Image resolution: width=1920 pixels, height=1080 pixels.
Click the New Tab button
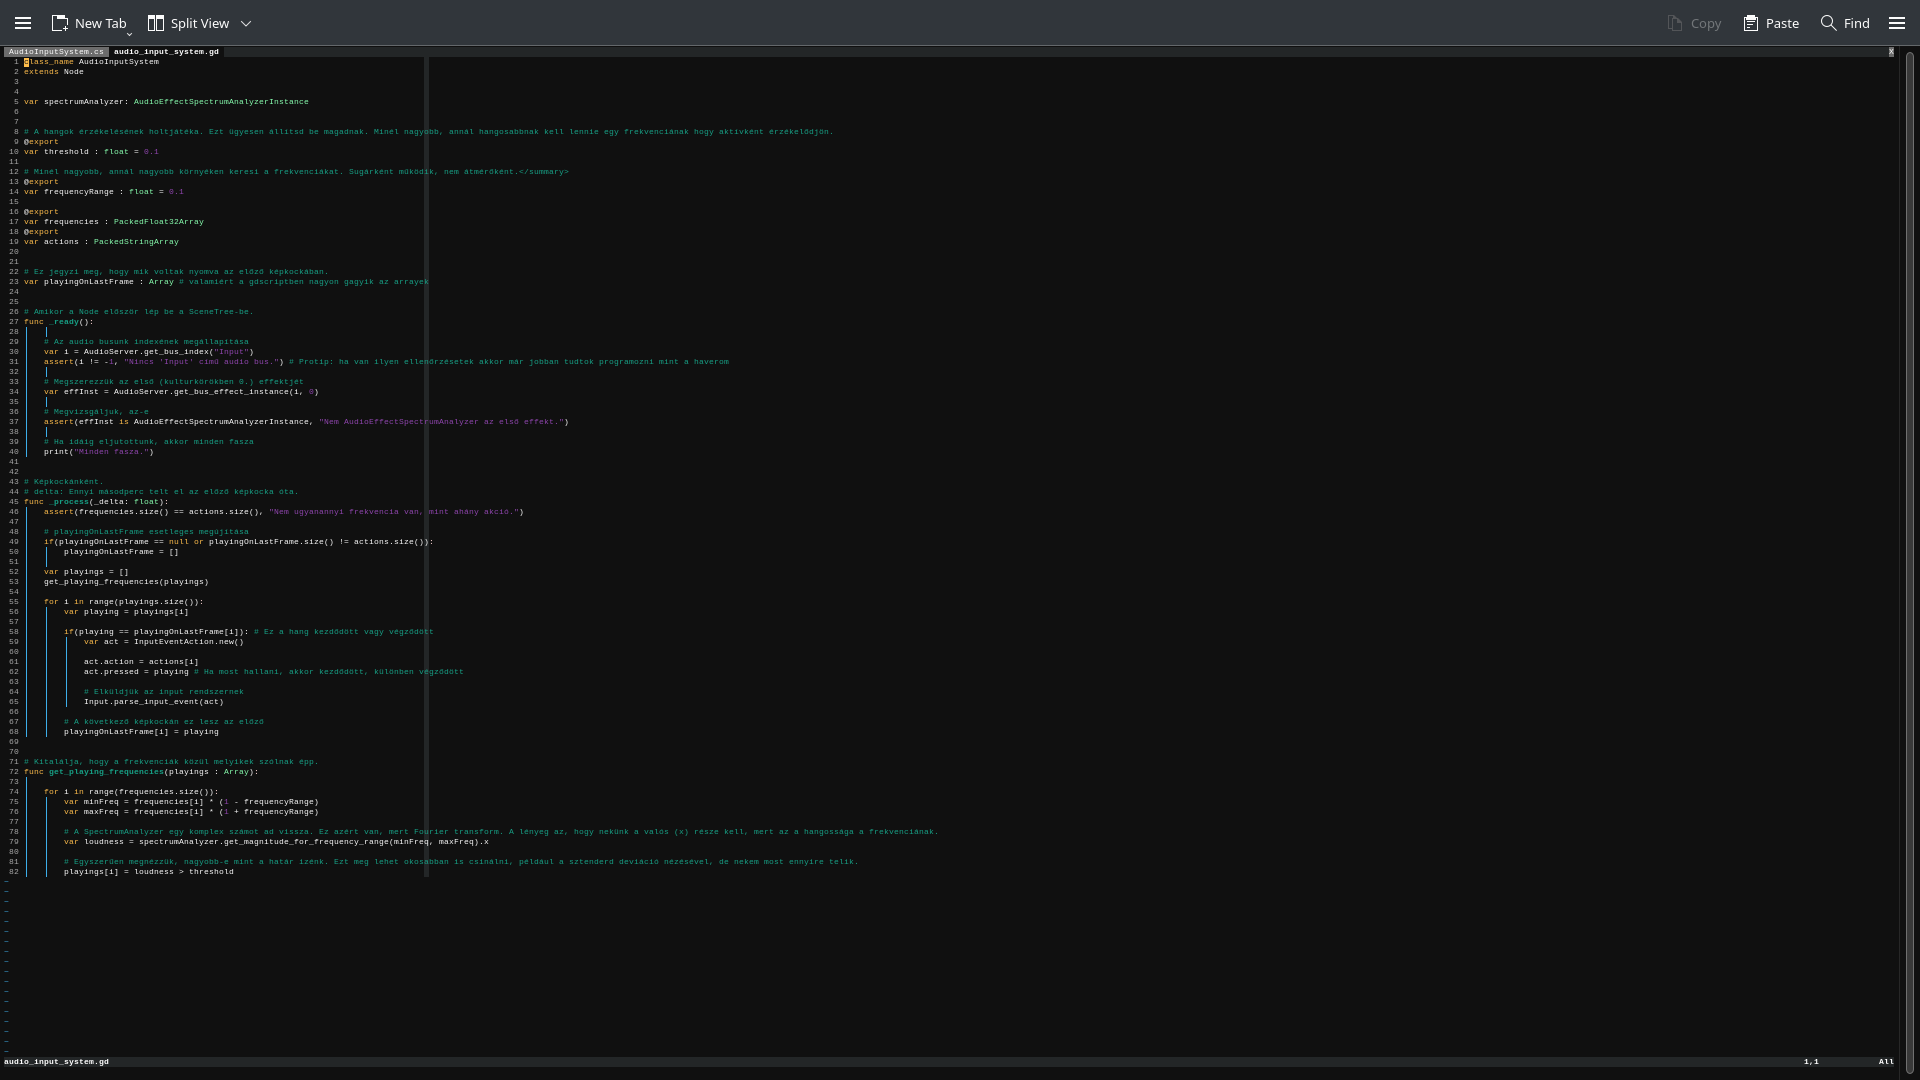[x=89, y=23]
